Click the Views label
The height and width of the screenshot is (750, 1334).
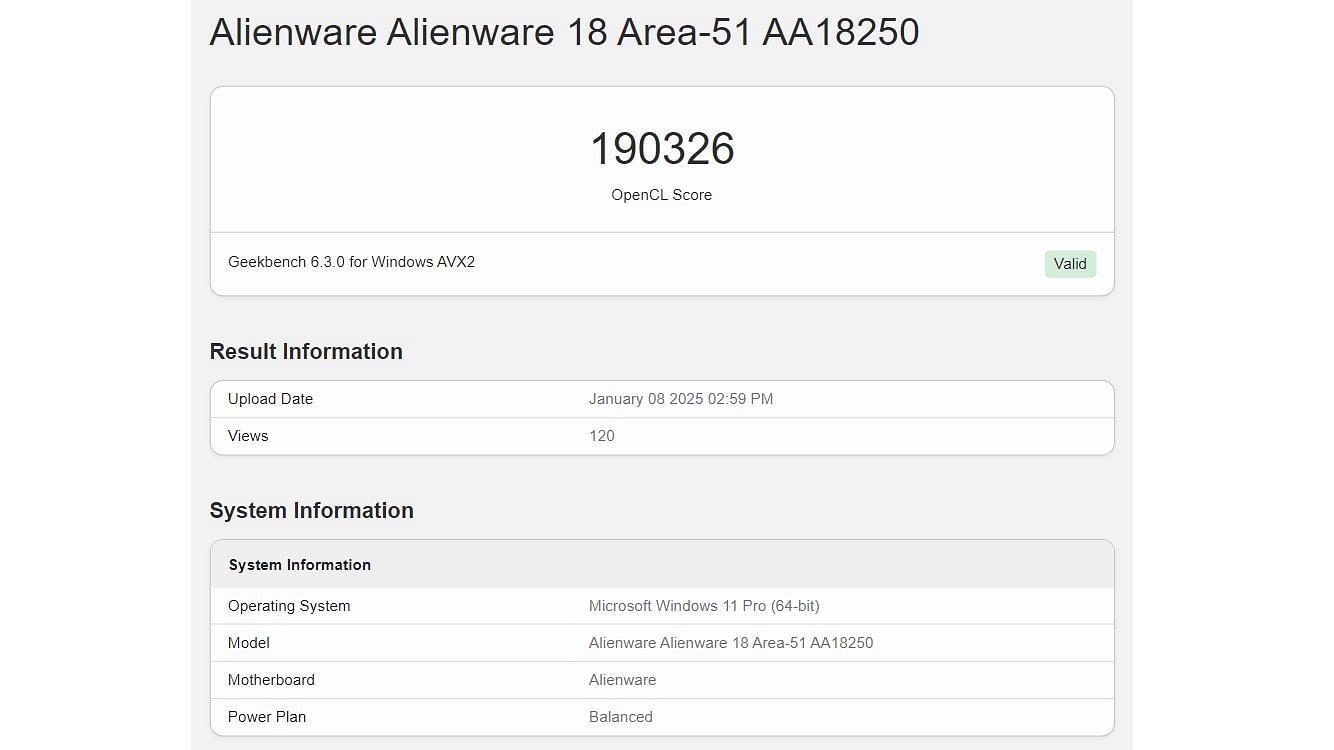click(x=248, y=436)
